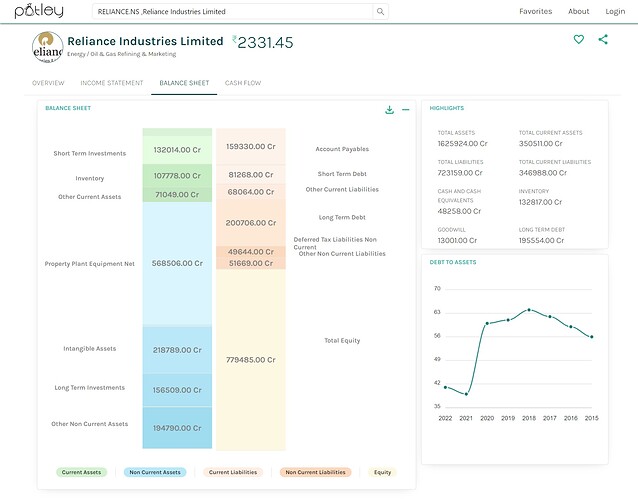This screenshot has width=638, height=499.
Task: Toggle the Equity legend chip
Action: [x=382, y=472]
